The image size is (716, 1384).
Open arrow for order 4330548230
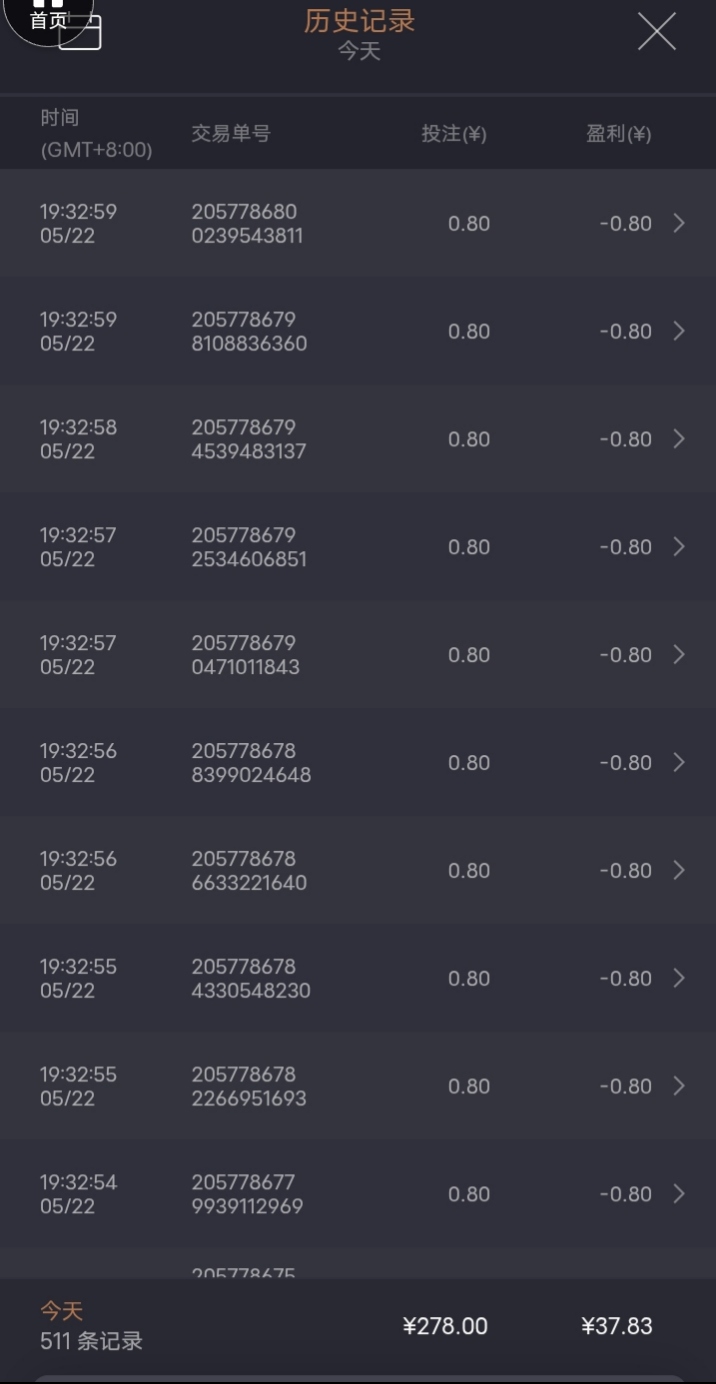pyautogui.click(x=679, y=979)
